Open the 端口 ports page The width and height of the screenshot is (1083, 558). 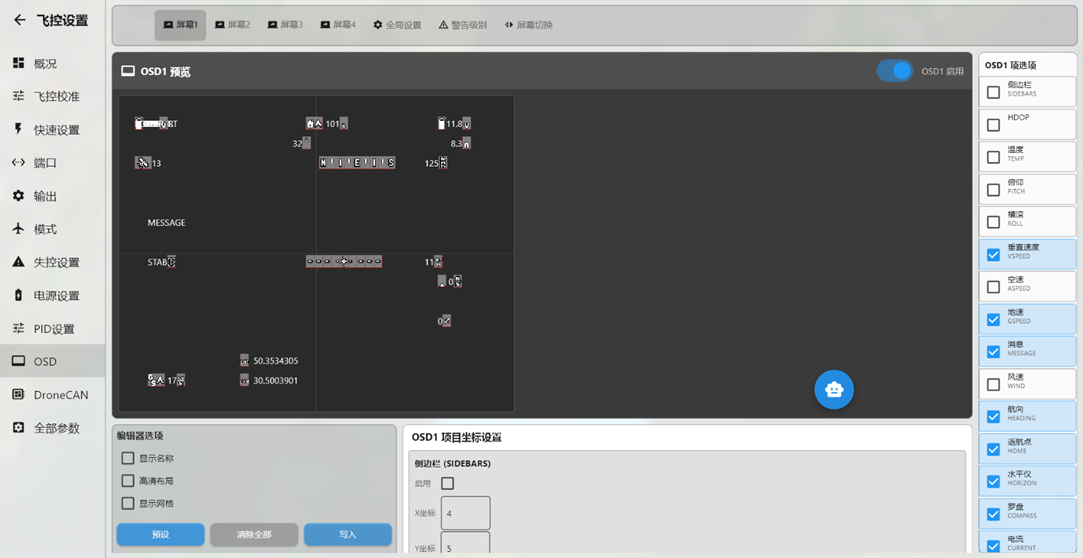click(x=46, y=163)
